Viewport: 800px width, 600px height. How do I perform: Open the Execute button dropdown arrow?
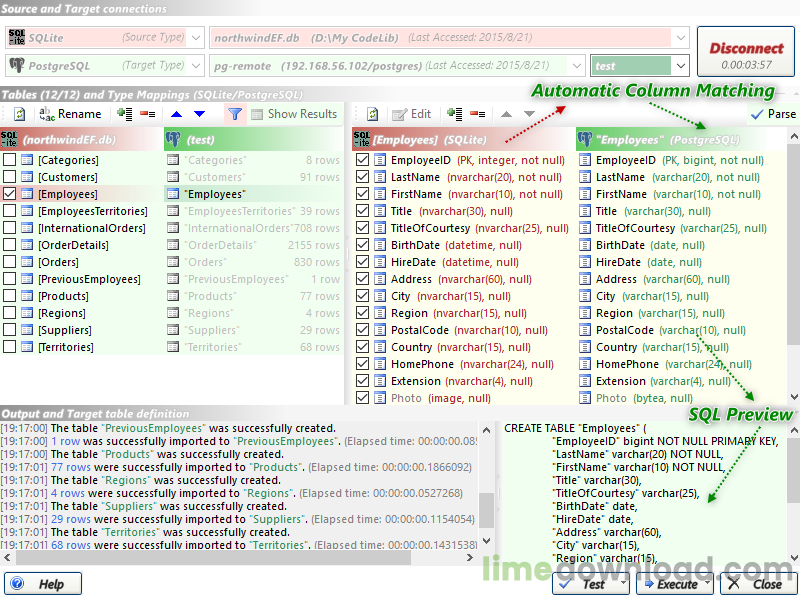point(707,583)
